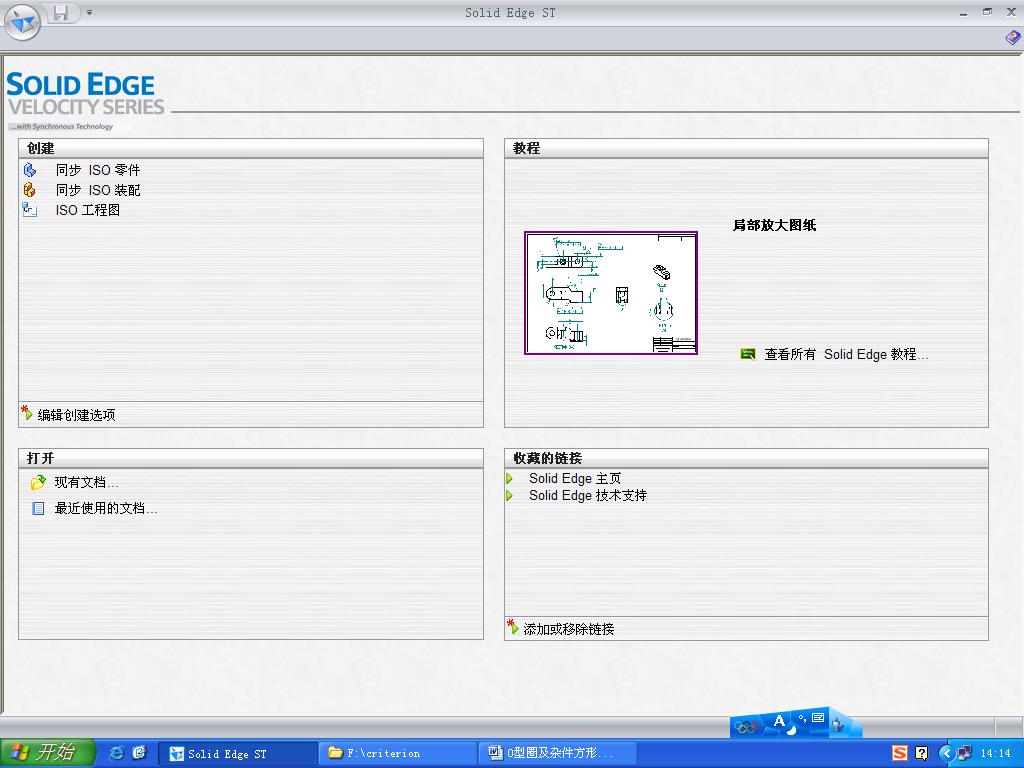Click the 收藏的链接 panel header
The height and width of the screenshot is (768, 1024).
click(x=746, y=458)
